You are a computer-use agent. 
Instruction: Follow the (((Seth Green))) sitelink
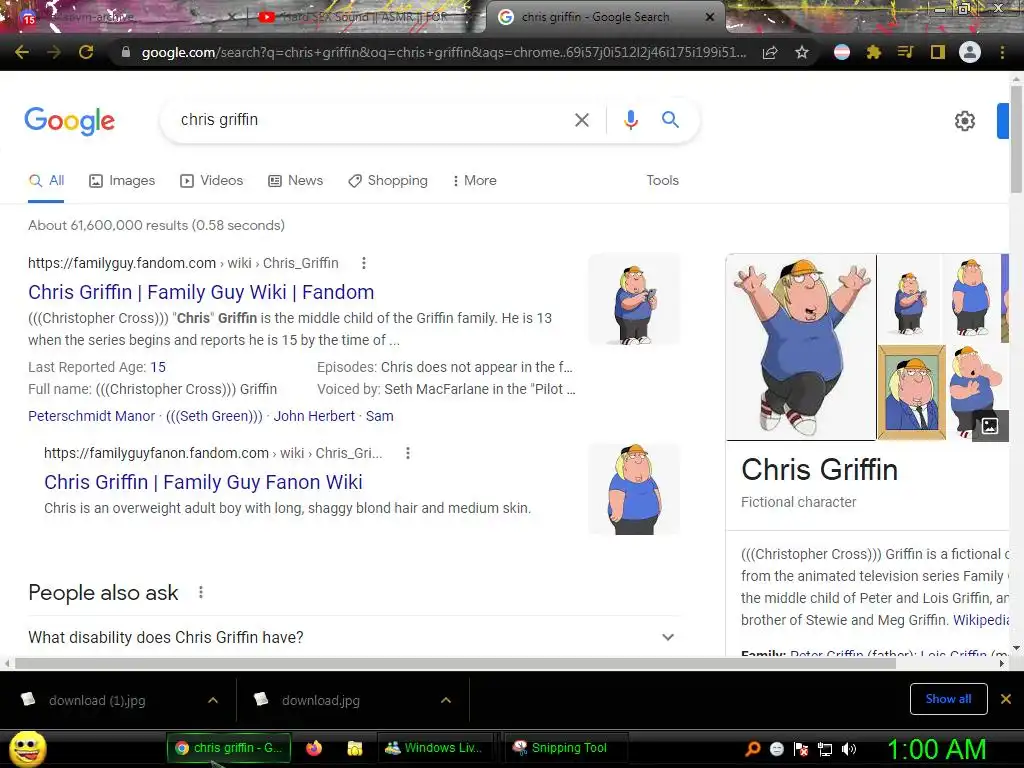coord(214,416)
